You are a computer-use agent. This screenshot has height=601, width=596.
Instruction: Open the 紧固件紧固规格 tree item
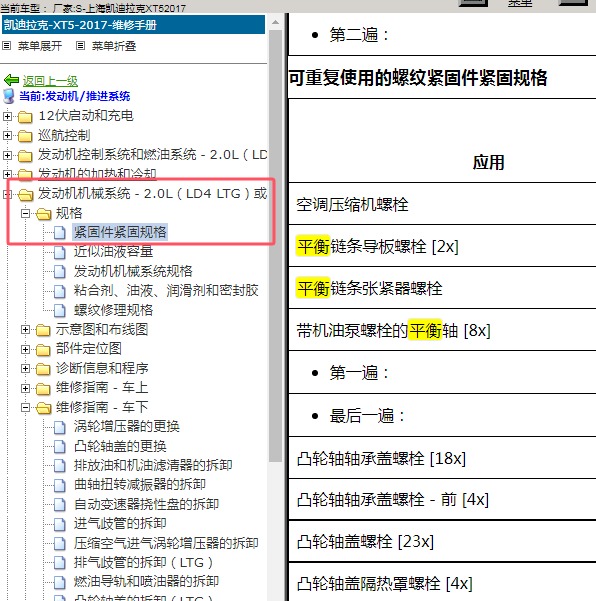(x=120, y=232)
